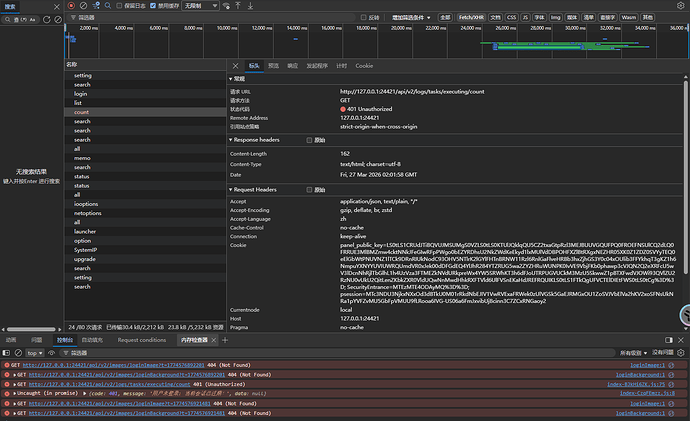Toggle console sidebar icon
690x421 pixels.
6,353
